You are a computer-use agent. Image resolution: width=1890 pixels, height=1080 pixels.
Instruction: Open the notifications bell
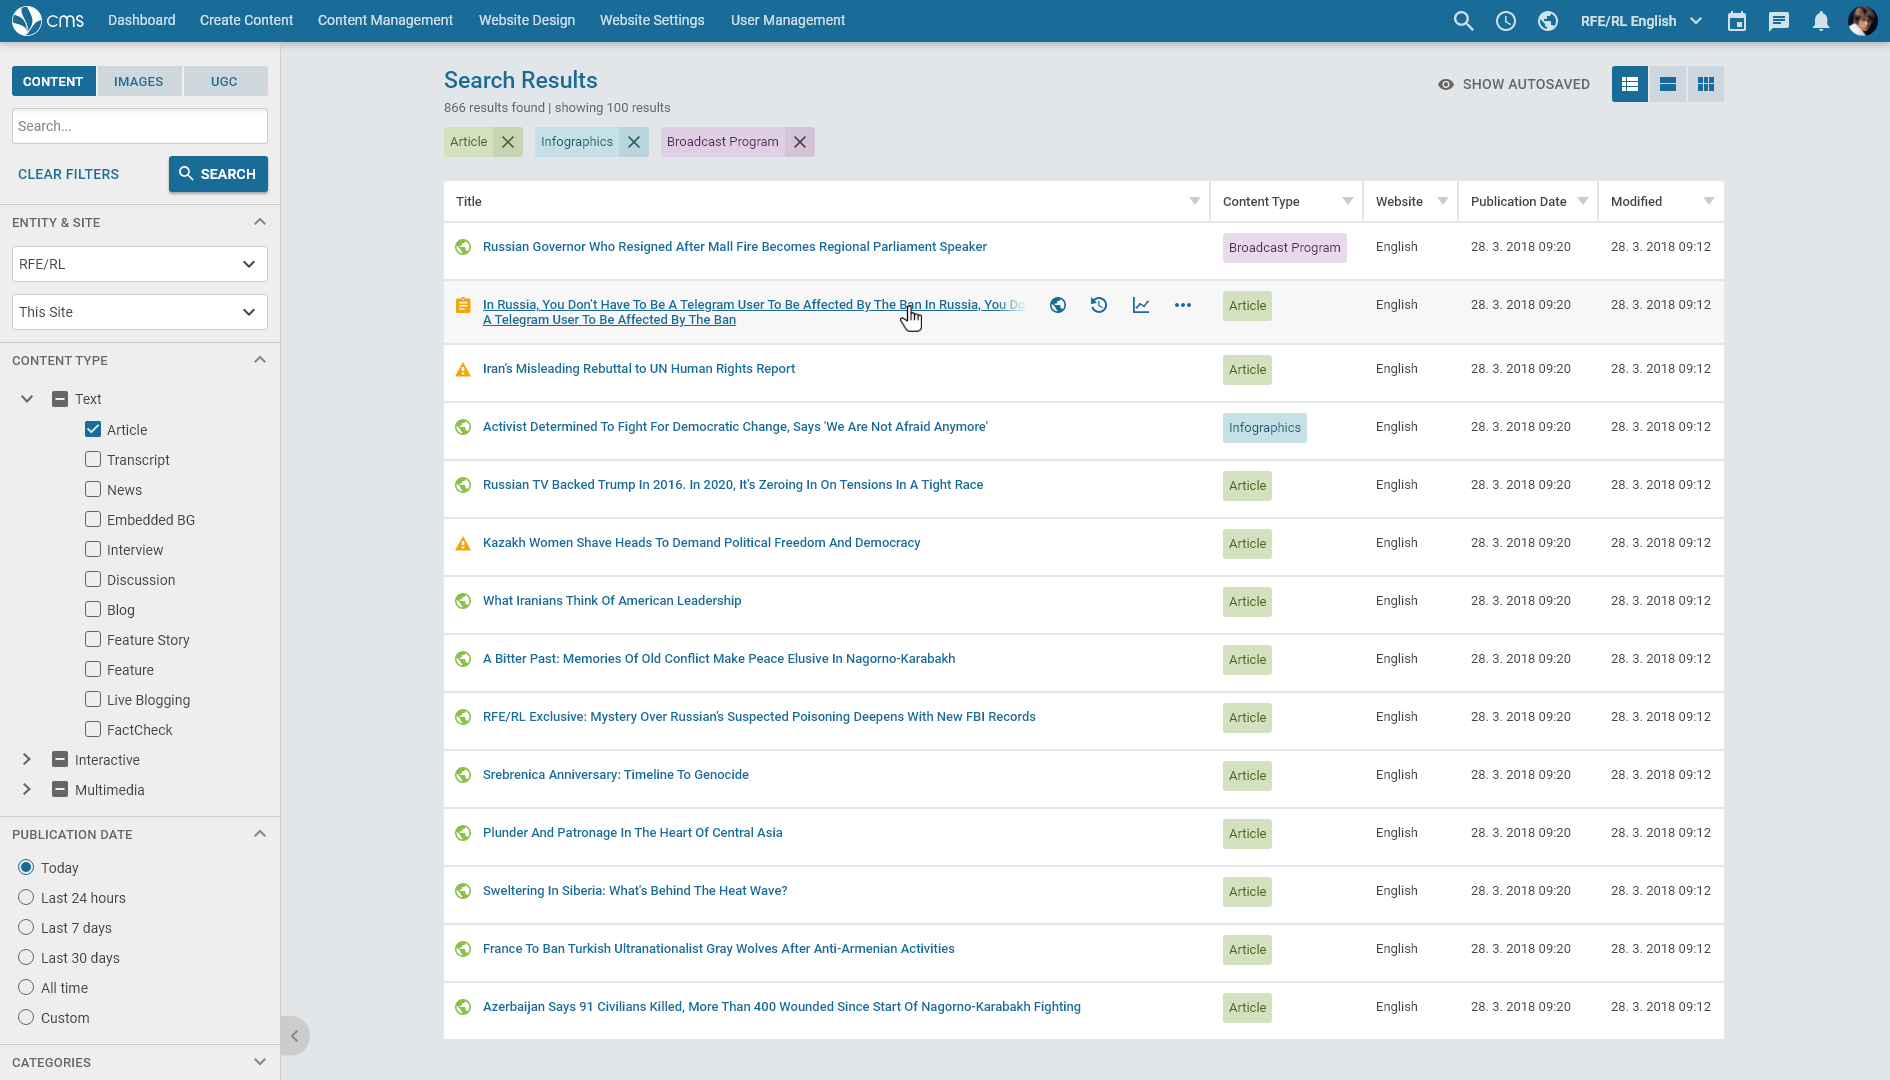(1821, 21)
